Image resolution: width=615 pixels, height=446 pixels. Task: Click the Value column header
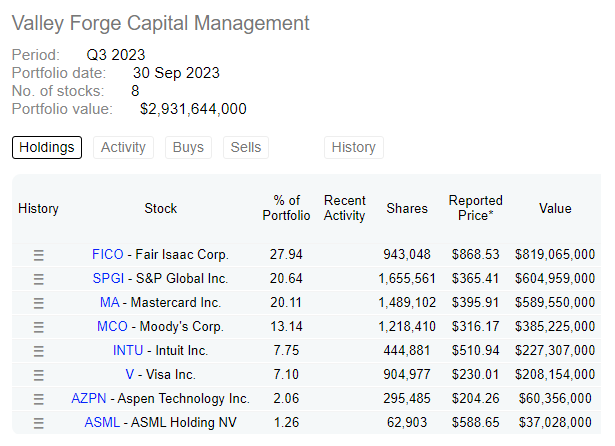(x=555, y=208)
